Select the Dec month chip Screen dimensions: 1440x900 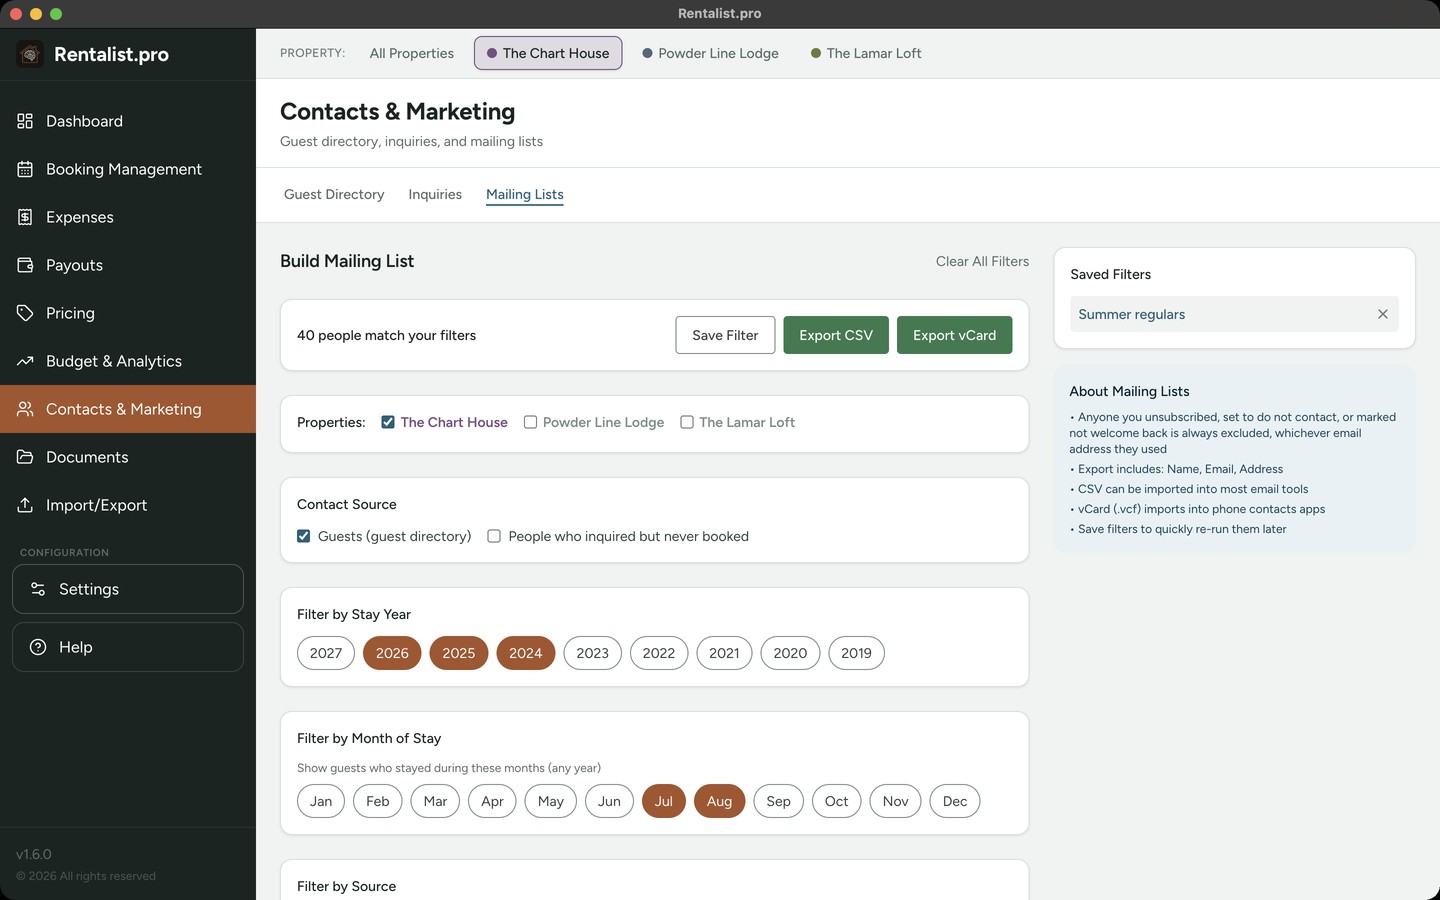(x=955, y=801)
